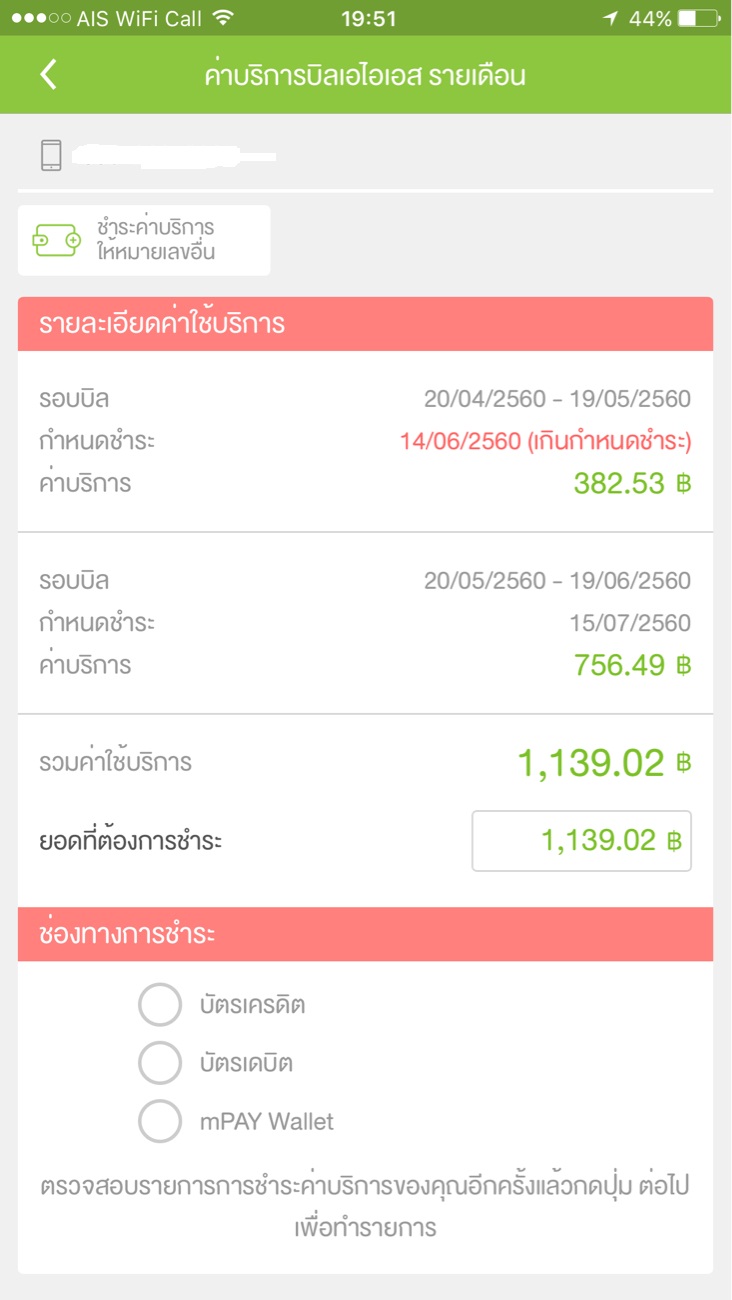The image size is (732, 1300).
Task: Tap the phone device icon
Action: pos(51,155)
